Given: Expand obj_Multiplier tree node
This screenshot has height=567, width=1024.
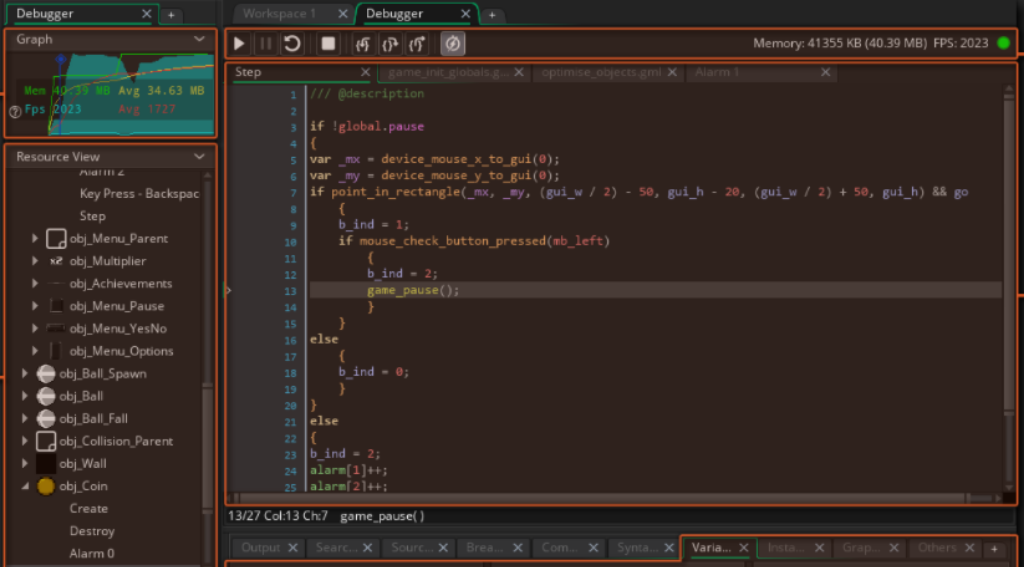Looking at the screenshot, I should pos(35,261).
